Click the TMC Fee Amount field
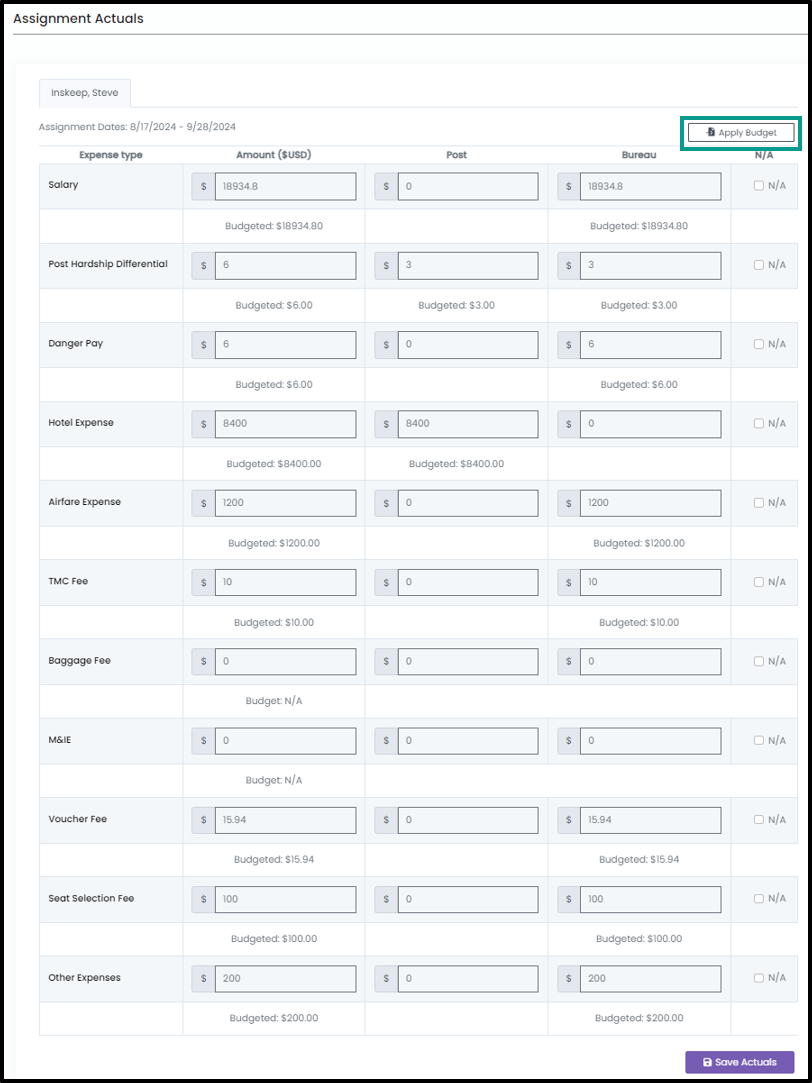Screen dimensions: 812x1083 (x=286, y=582)
